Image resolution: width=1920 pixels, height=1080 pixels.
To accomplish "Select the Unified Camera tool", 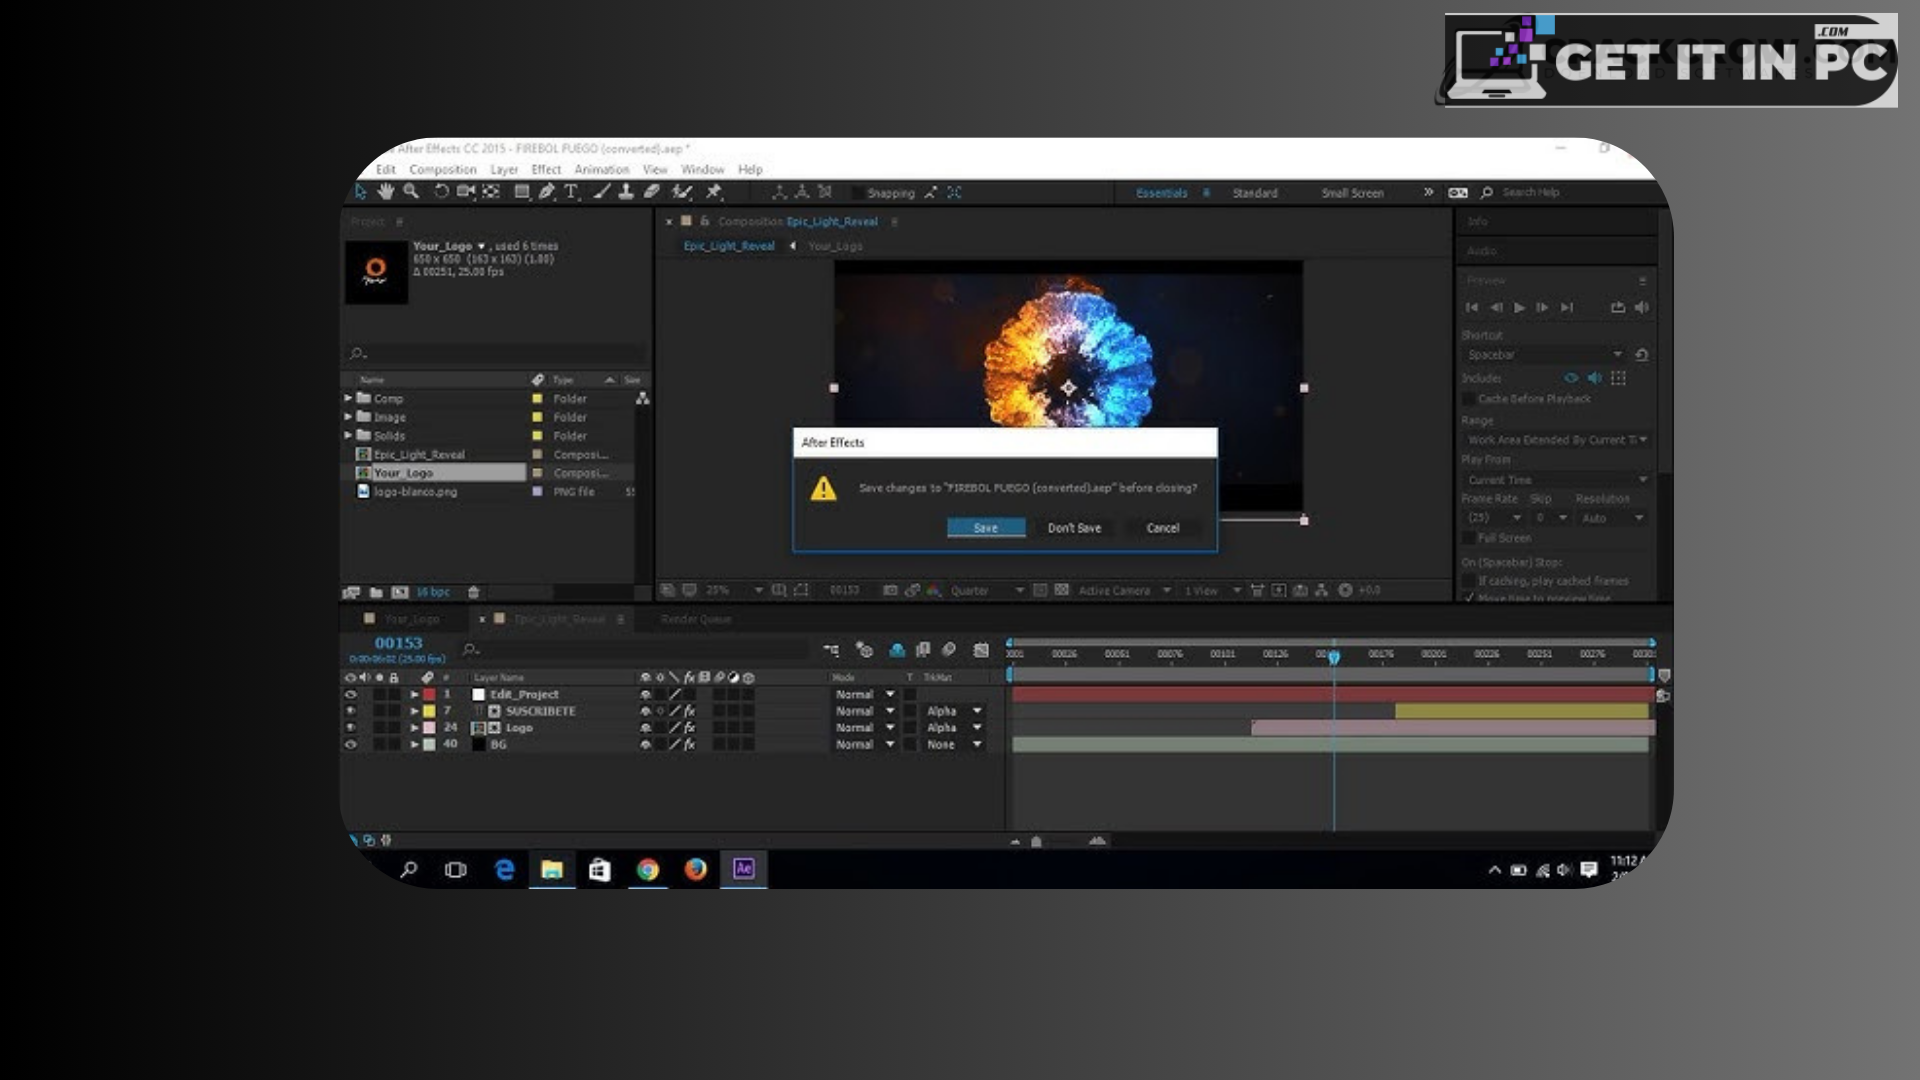I will (465, 191).
